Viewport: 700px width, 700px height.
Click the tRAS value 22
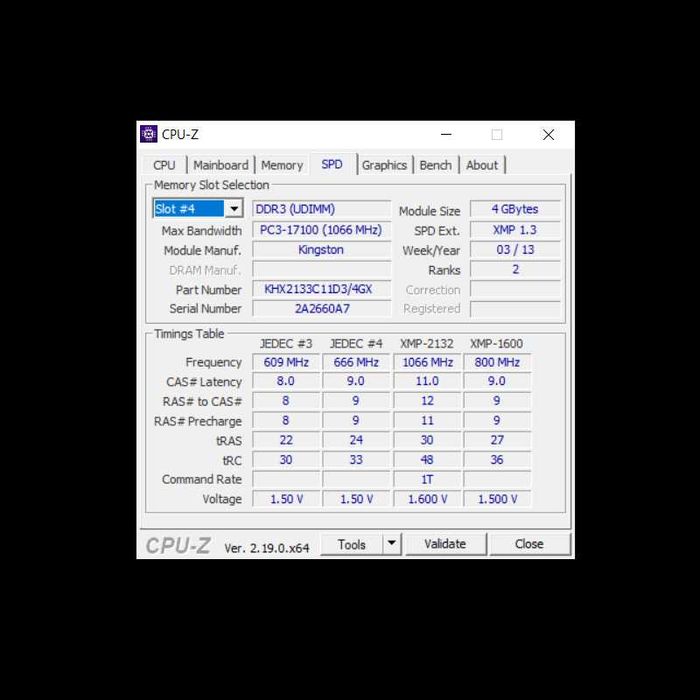point(286,440)
